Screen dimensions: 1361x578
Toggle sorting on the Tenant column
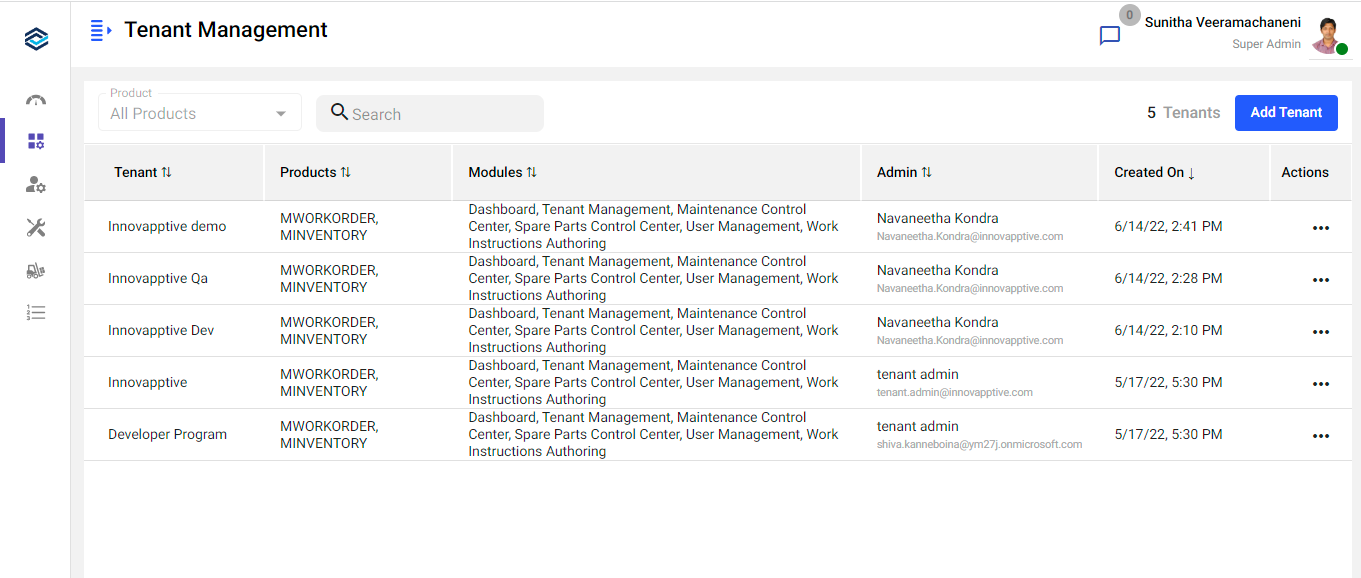click(166, 171)
